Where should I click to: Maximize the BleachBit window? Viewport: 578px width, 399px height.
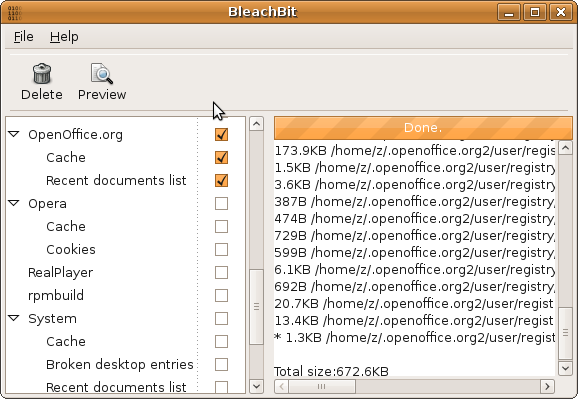click(x=535, y=12)
